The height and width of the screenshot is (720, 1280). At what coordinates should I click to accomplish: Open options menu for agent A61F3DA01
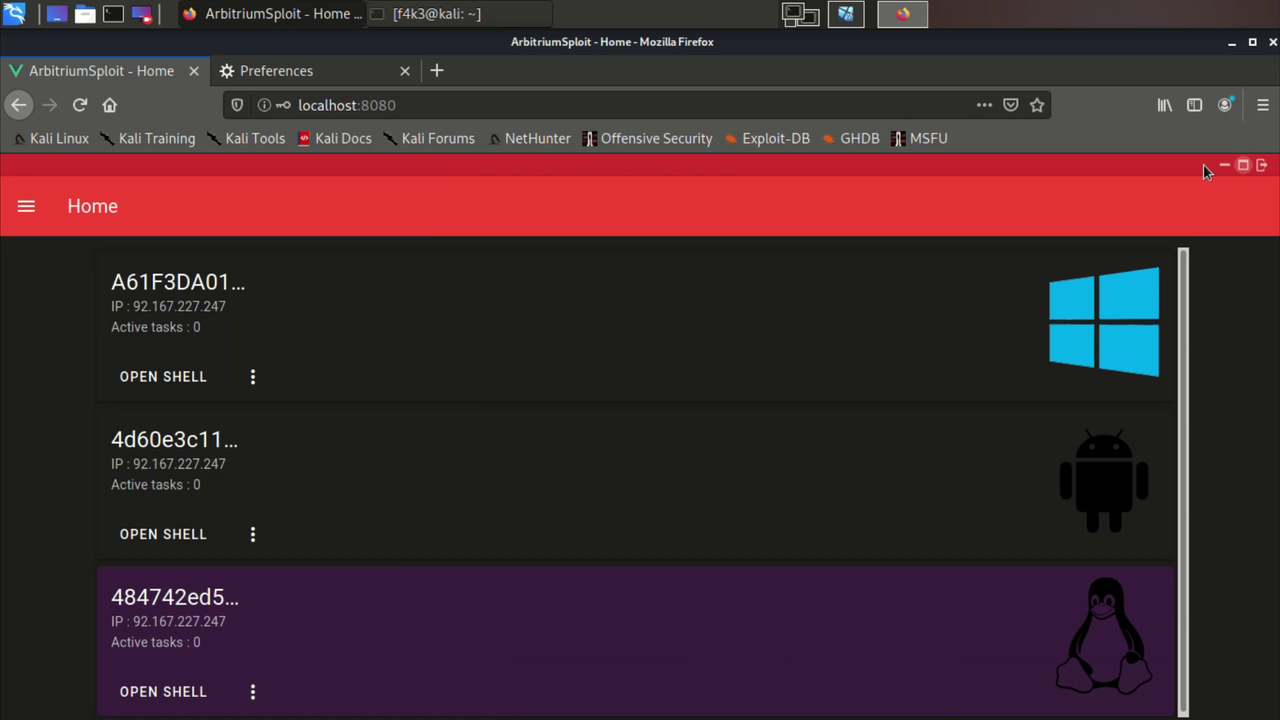[x=252, y=376]
